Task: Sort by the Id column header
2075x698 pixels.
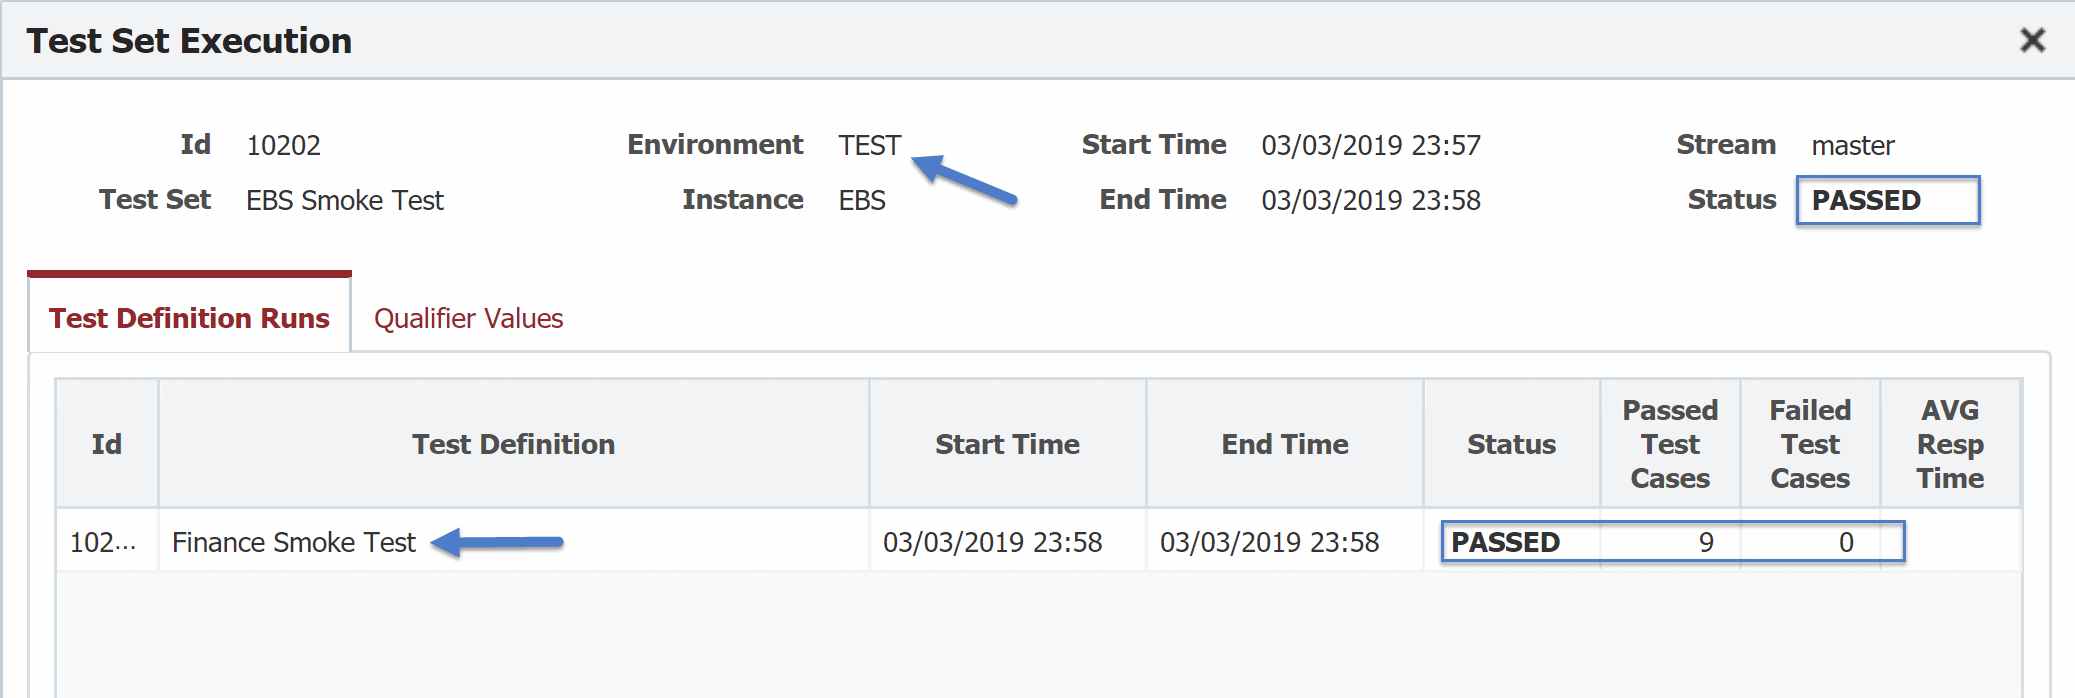Action: pos(107,444)
